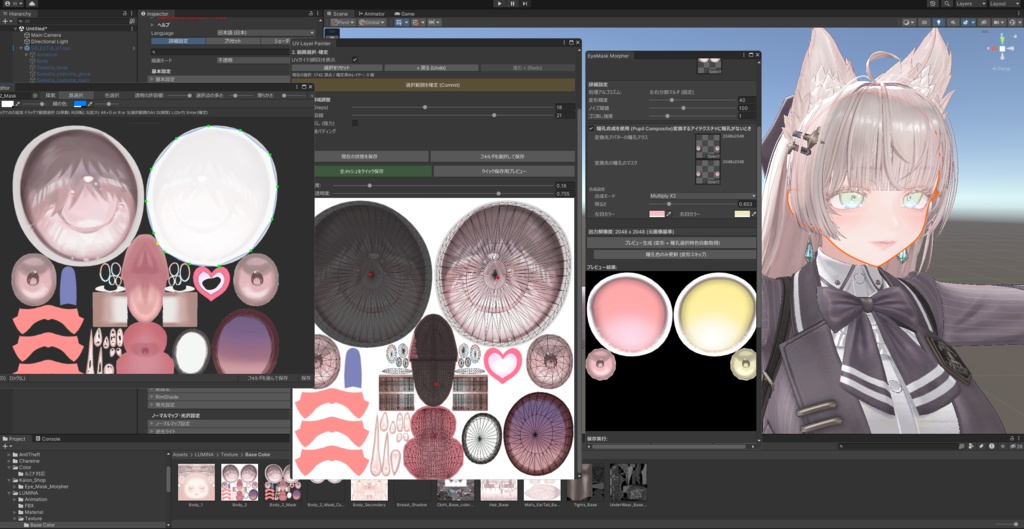Switch to the Game tab

tap(404, 14)
